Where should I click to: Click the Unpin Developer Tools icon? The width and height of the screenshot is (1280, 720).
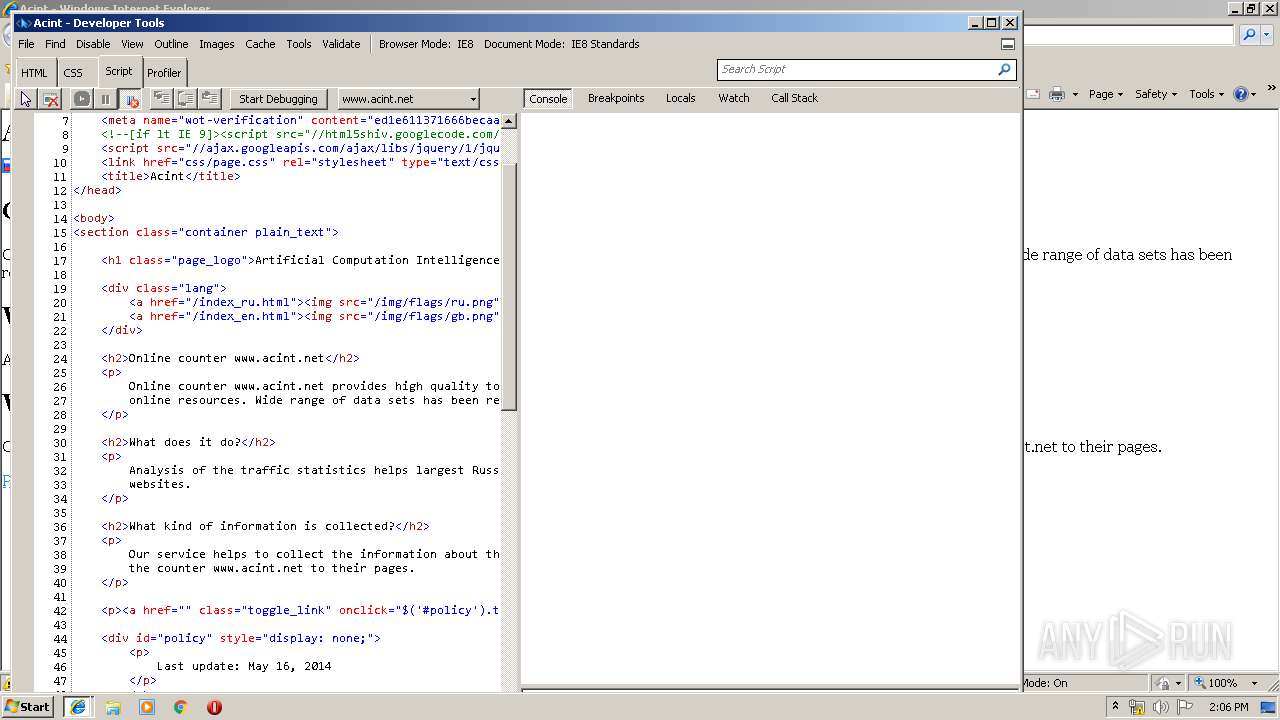click(x=1008, y=44)
